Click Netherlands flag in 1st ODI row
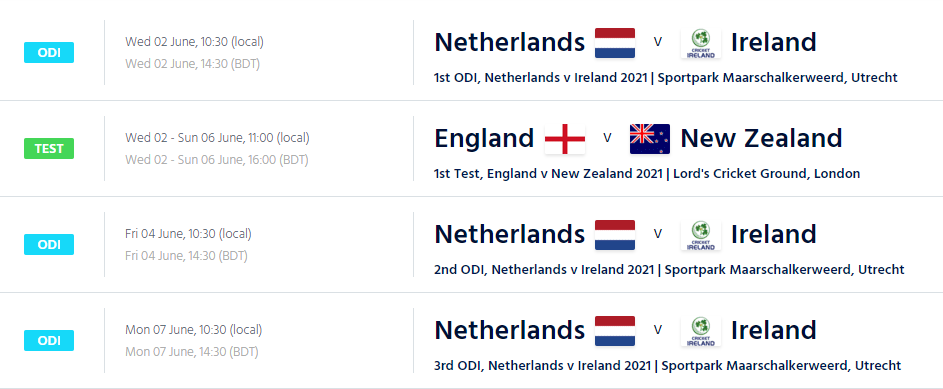943x389 pixels. click(x=615, y=43)
